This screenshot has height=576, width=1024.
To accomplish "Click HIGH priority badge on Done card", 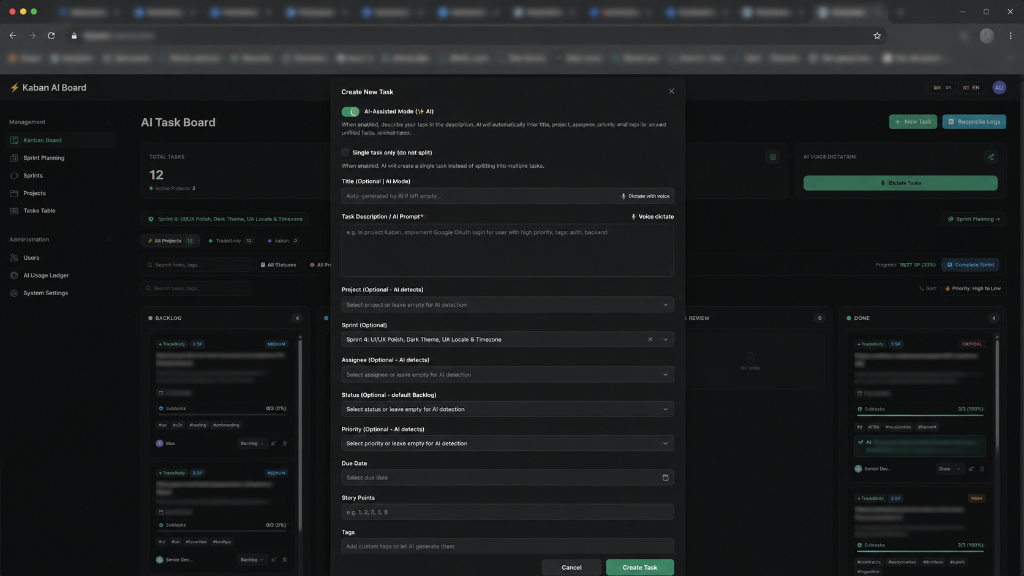I will pyautogui.click(x=976, y=498).
